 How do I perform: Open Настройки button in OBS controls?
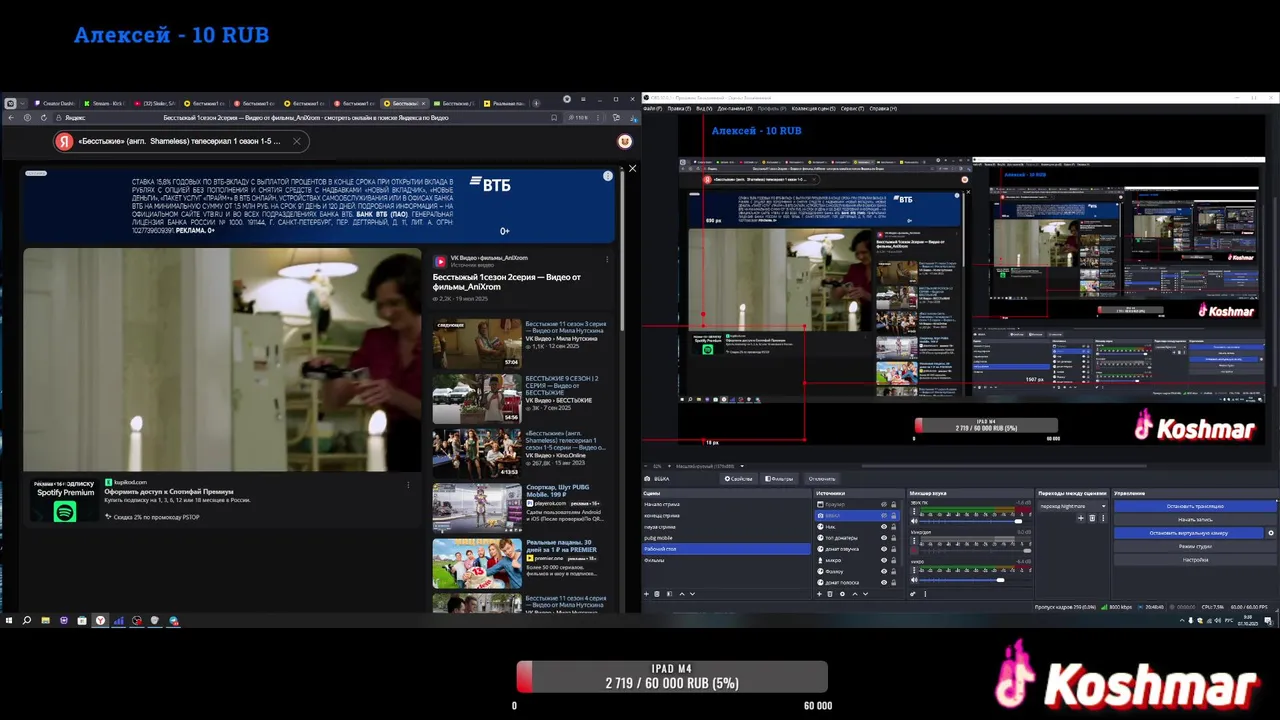tap(1195, 560)
